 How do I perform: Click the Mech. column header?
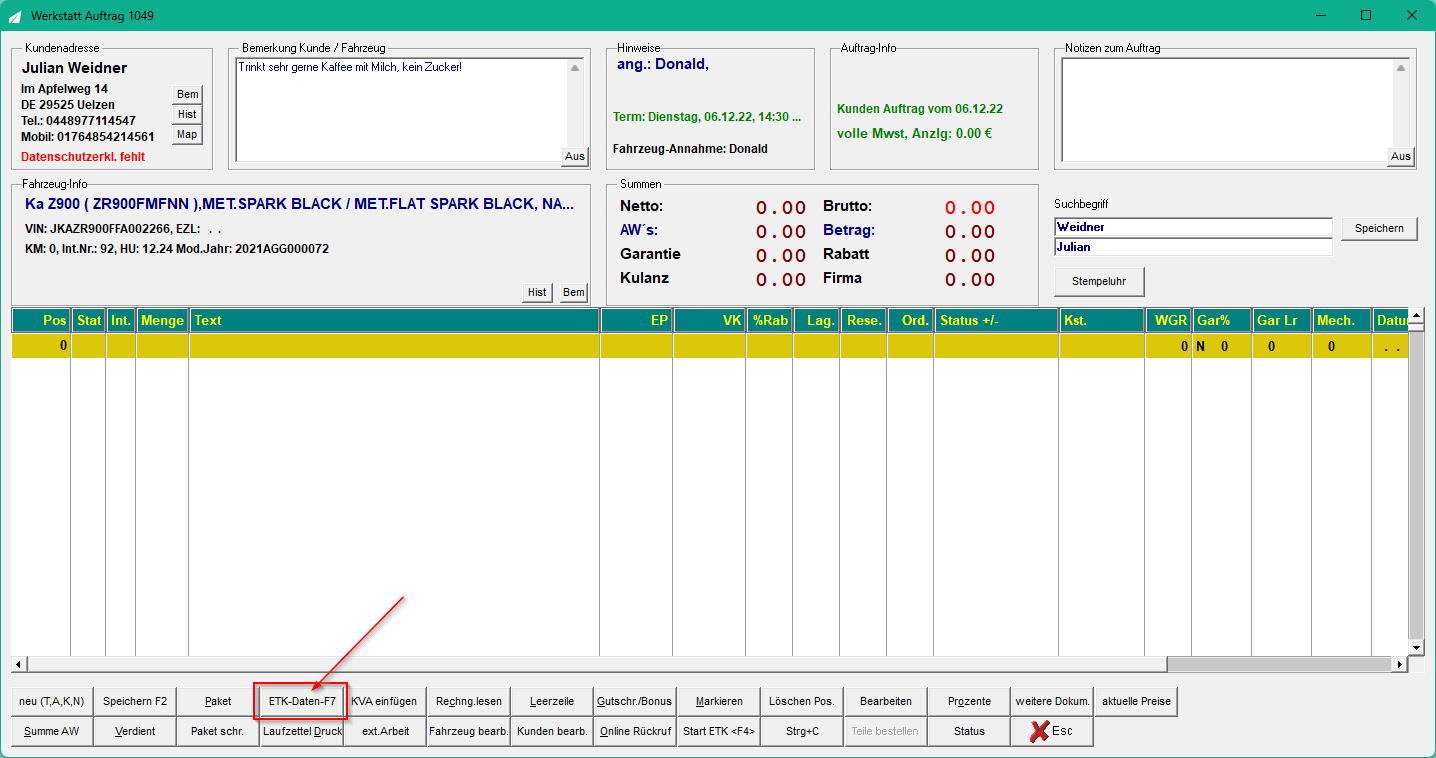(1342, 320)
